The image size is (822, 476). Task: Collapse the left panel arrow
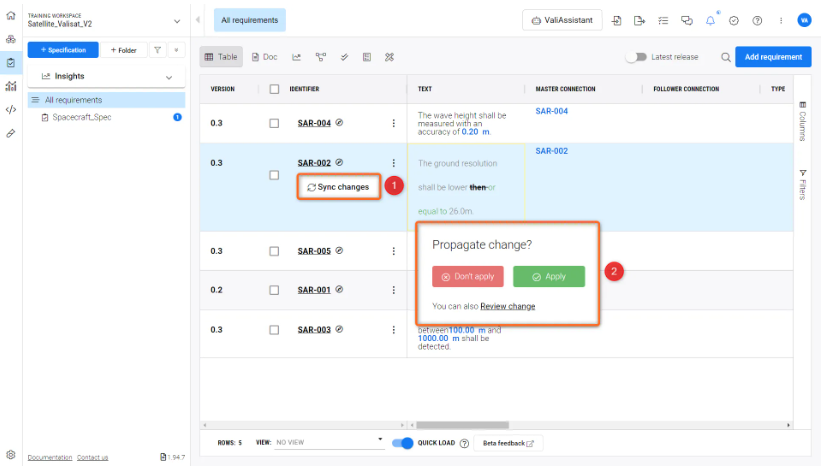[x=198, y=20]
